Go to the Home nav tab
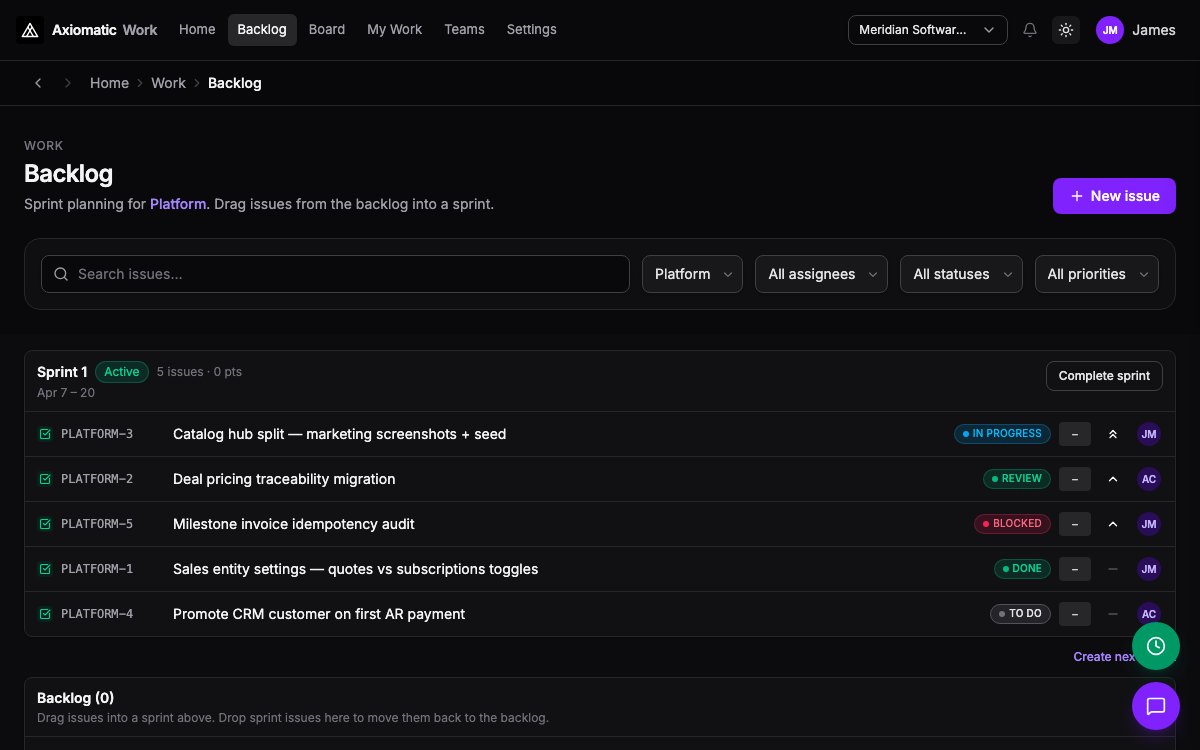This screenshot has height=750, width=1200. [197, 30]
